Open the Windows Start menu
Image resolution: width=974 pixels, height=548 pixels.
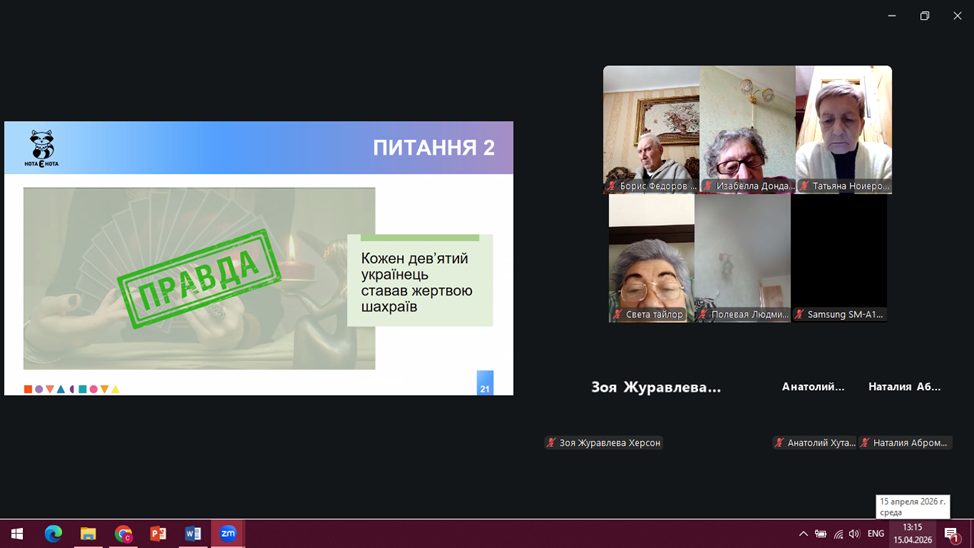point(17,533)
